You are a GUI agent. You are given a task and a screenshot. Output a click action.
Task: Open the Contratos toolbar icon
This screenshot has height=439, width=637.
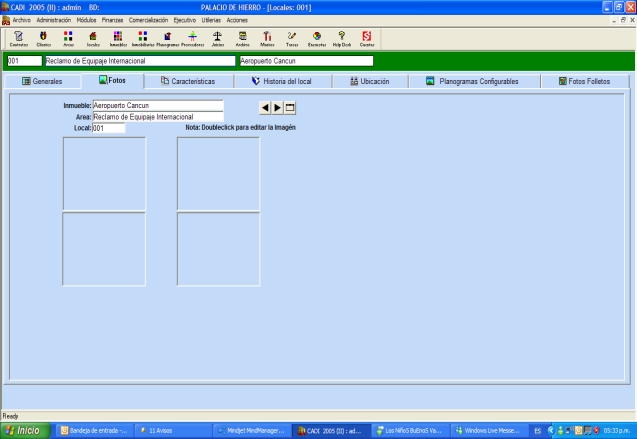tap(18, 38)
